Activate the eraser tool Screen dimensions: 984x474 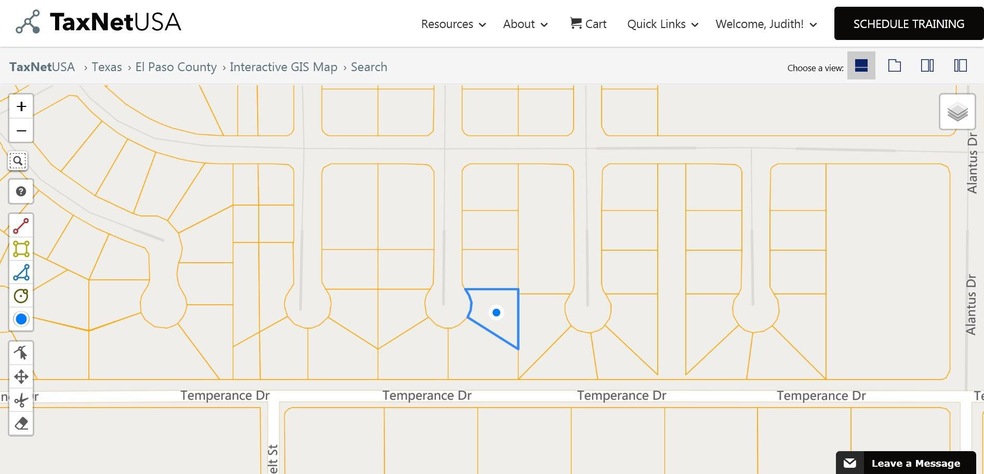coord(21,424)
